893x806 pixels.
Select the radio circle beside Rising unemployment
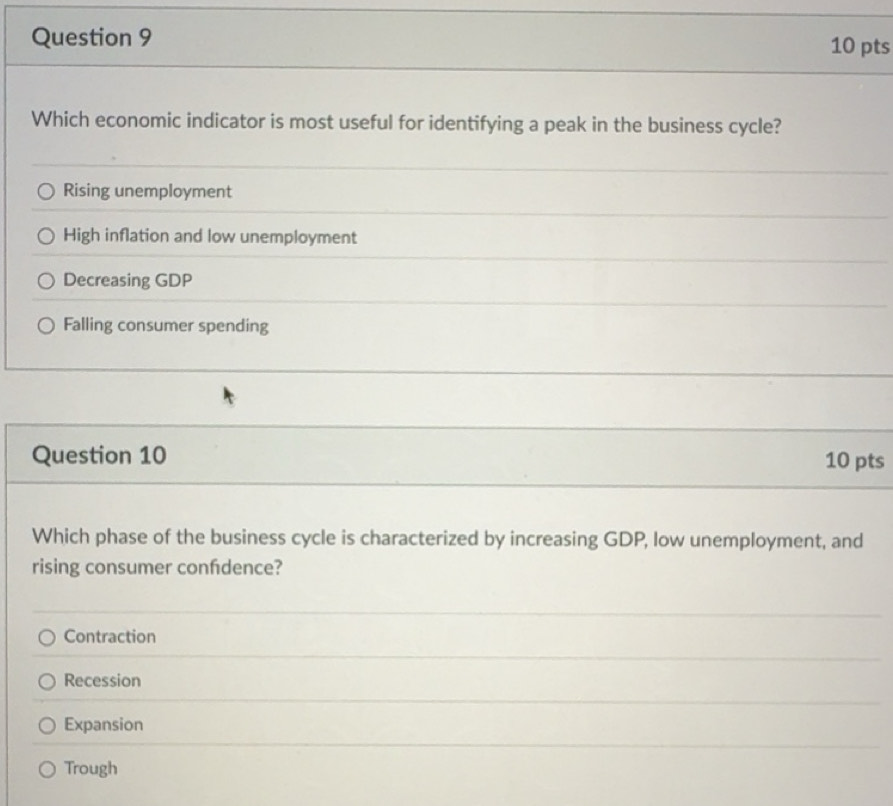(46, 191)
